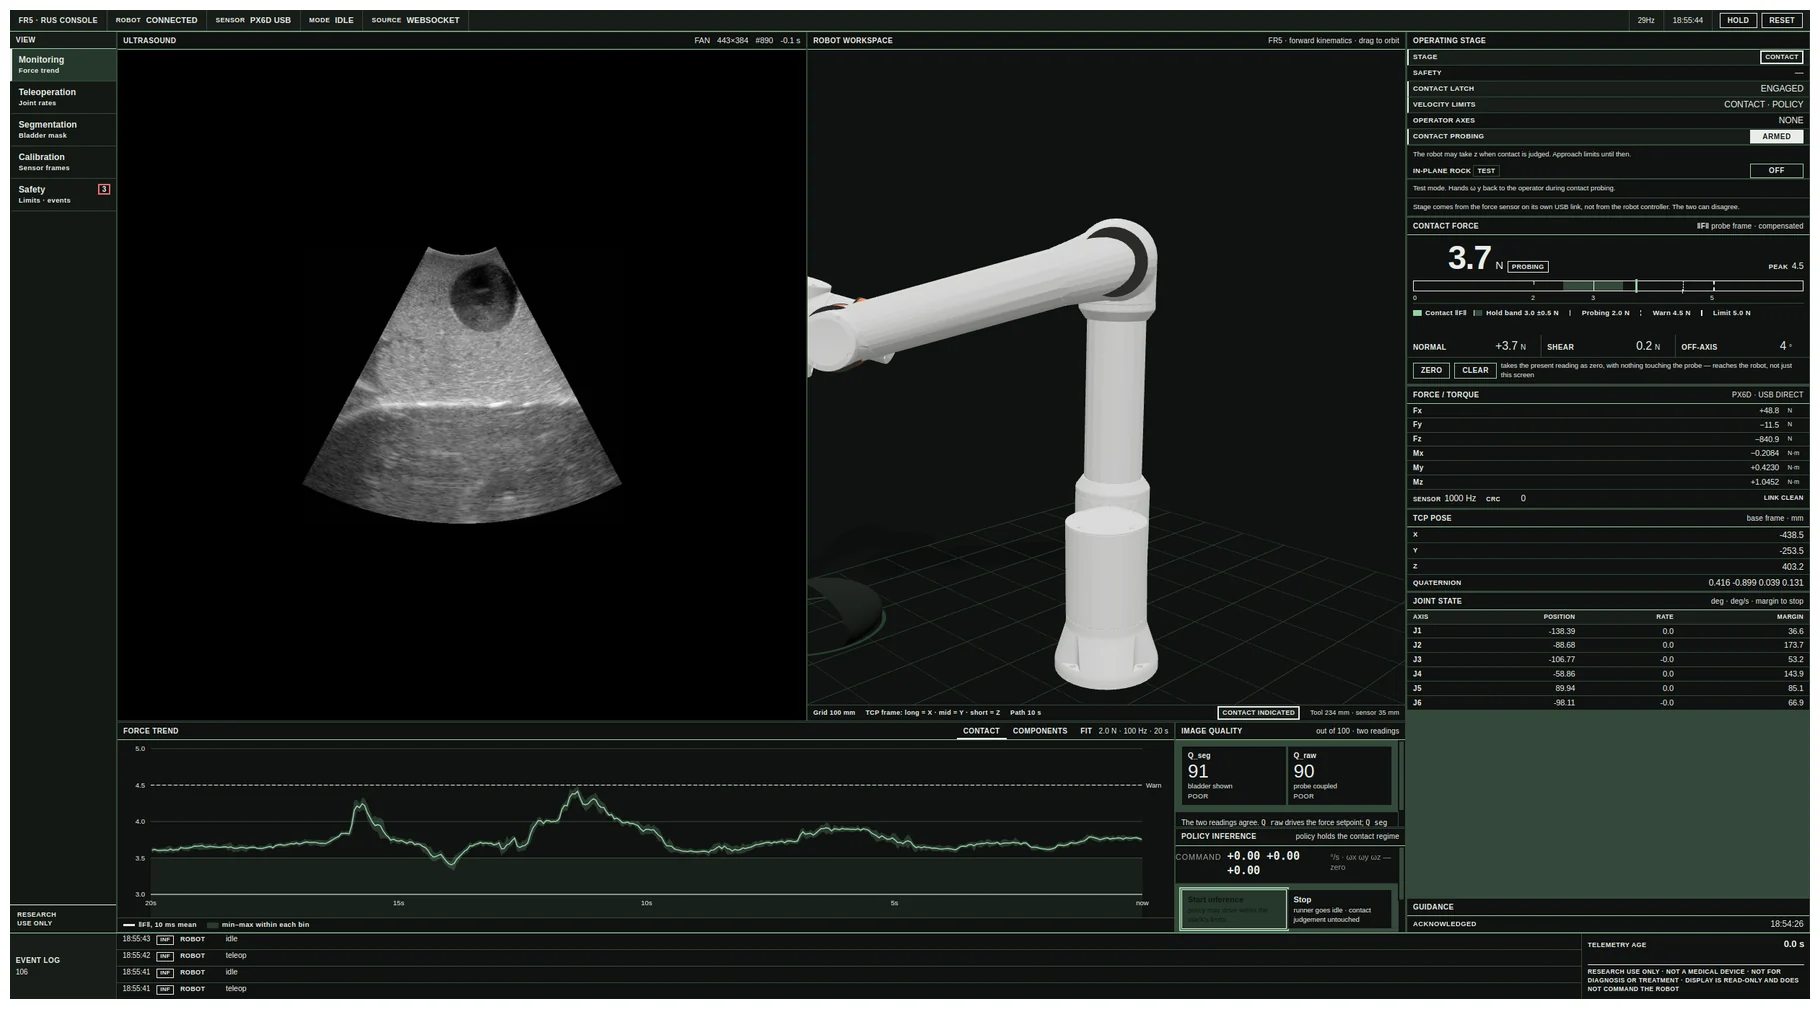The height and width of the screenshot is (1009, 1820).
Task: Select the Calibration sensor frames view
Action: pyautogui.click(x=63, y=162)
